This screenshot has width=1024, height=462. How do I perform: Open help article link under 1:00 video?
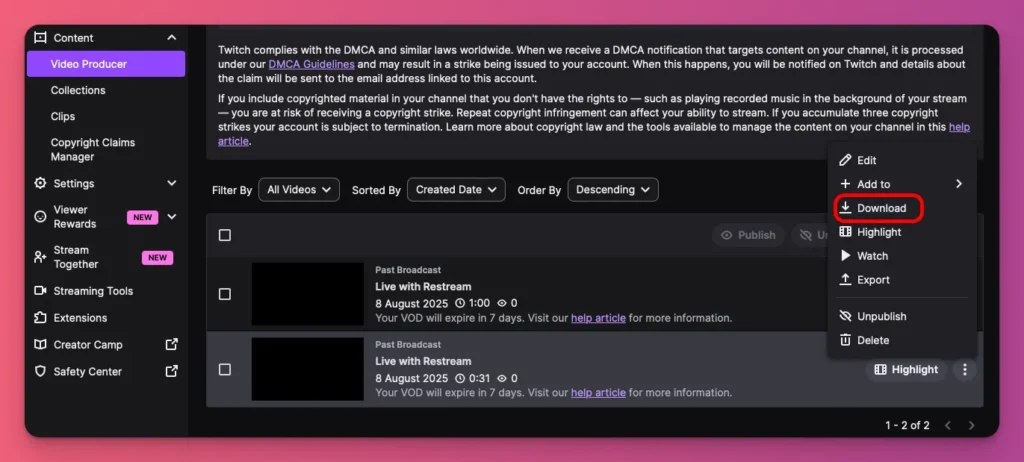pos(598,318)
